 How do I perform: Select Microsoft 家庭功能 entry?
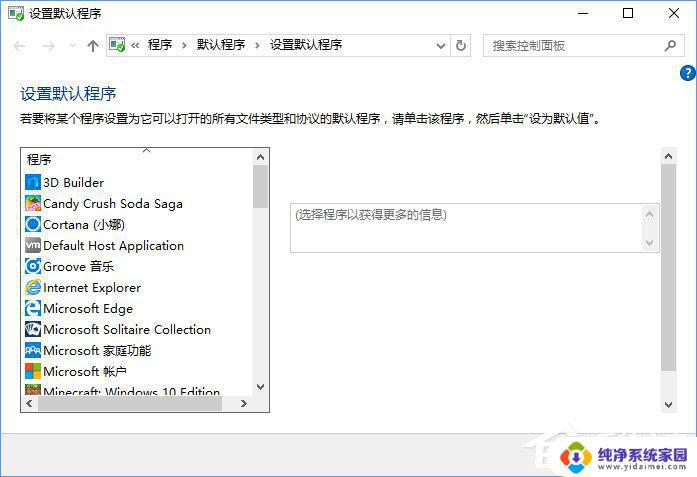coord(97,350)
